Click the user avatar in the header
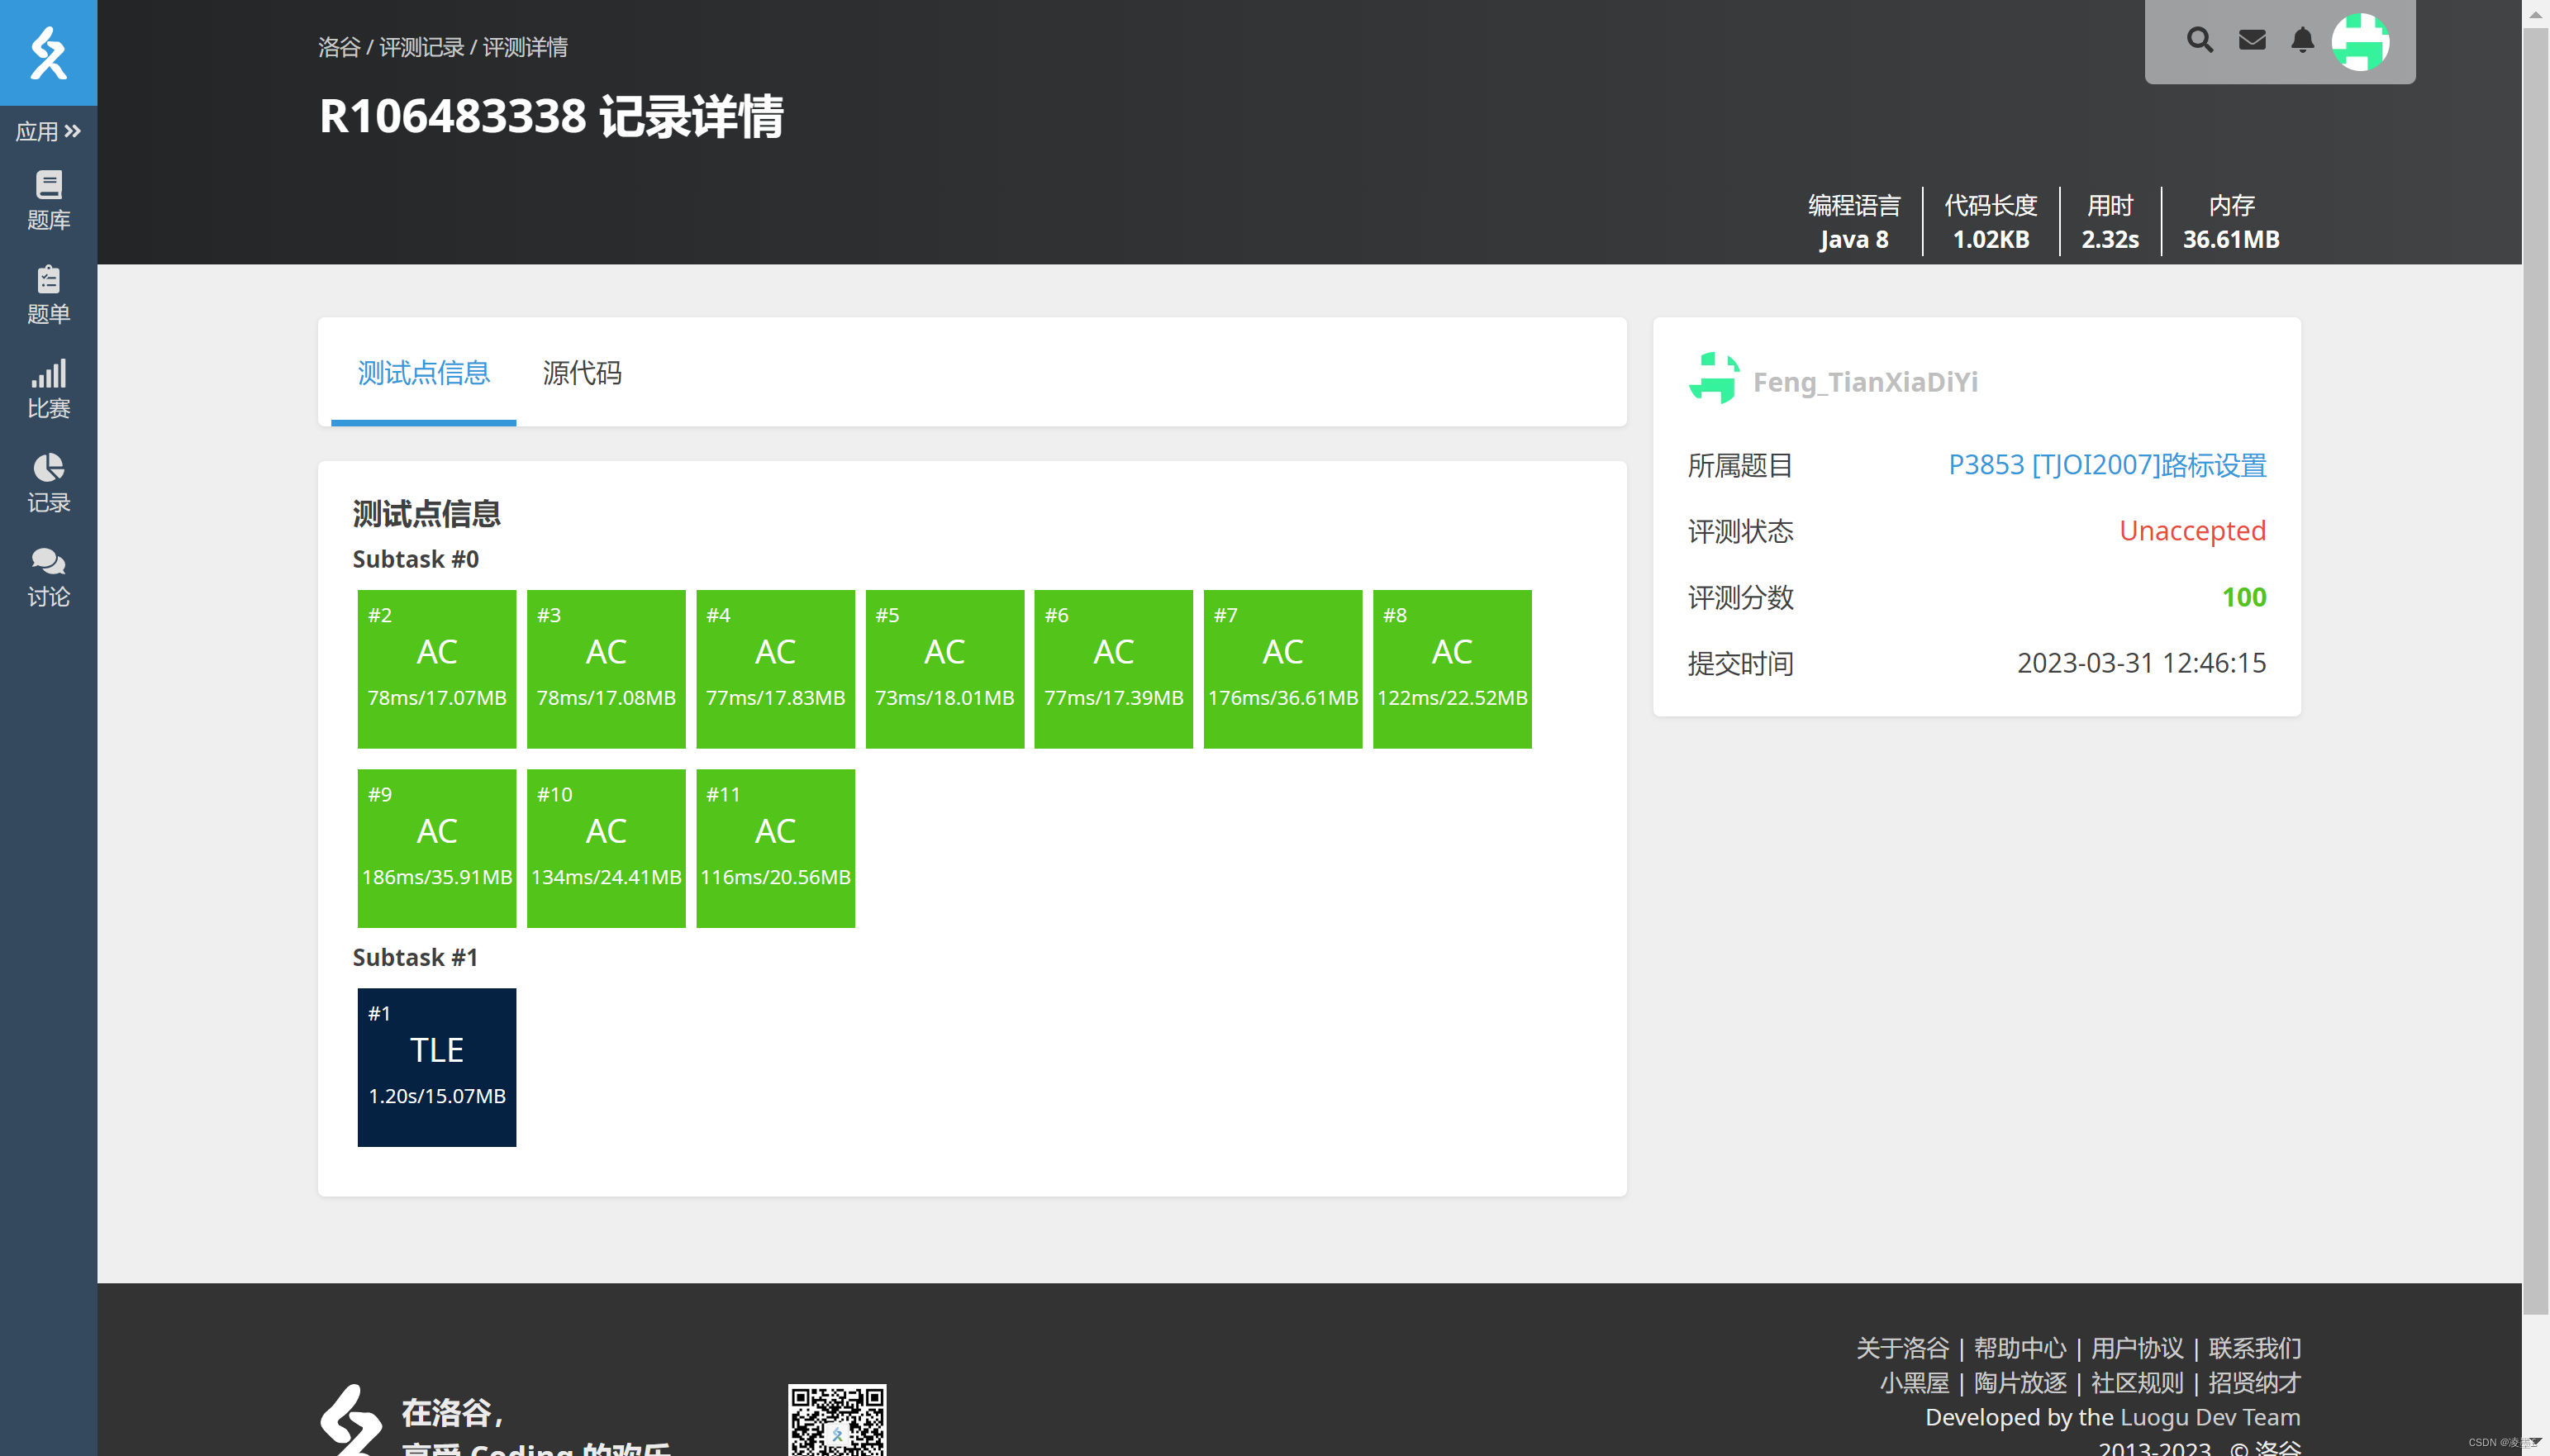The width and height of the screenshot is (2550, 1456). (x=2360, y=42)
